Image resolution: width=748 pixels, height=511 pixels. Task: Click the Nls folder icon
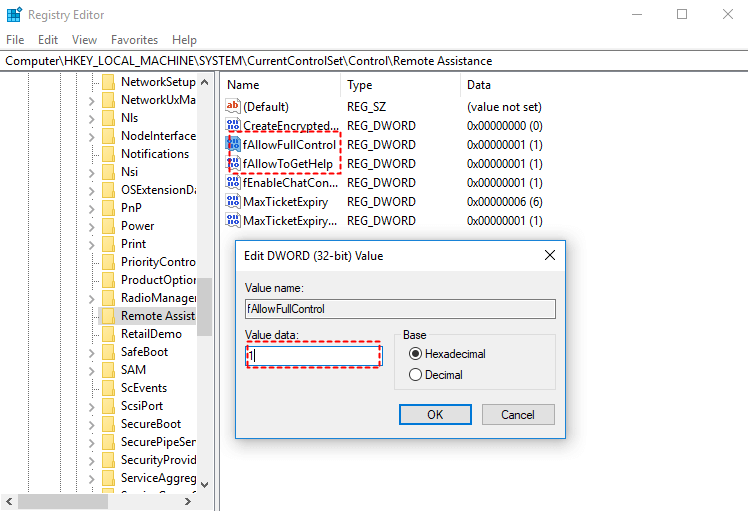109,118
